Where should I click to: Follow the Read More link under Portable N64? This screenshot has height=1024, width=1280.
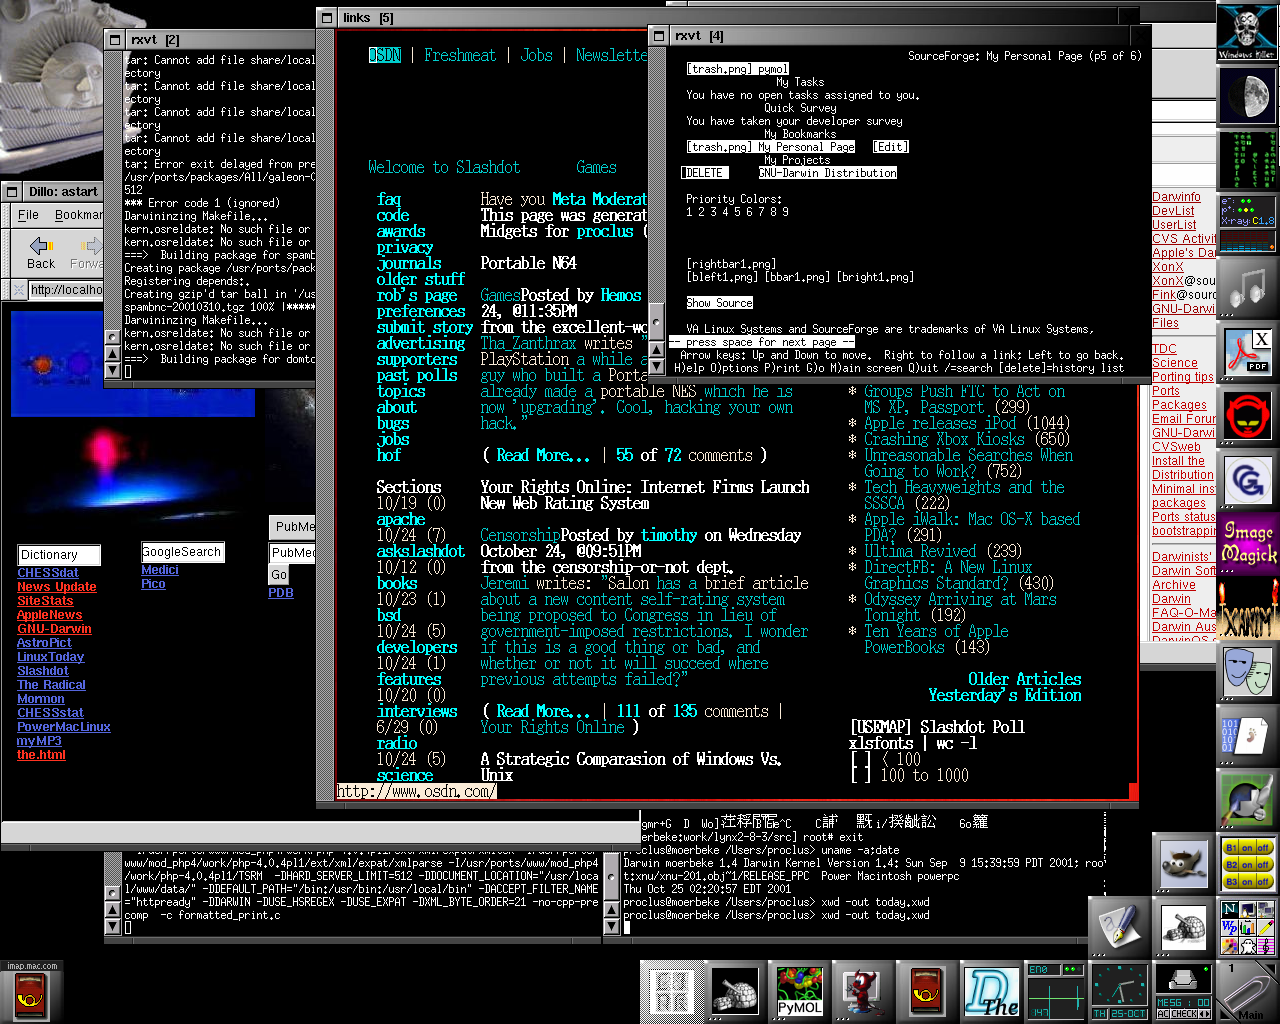(543, 455)
